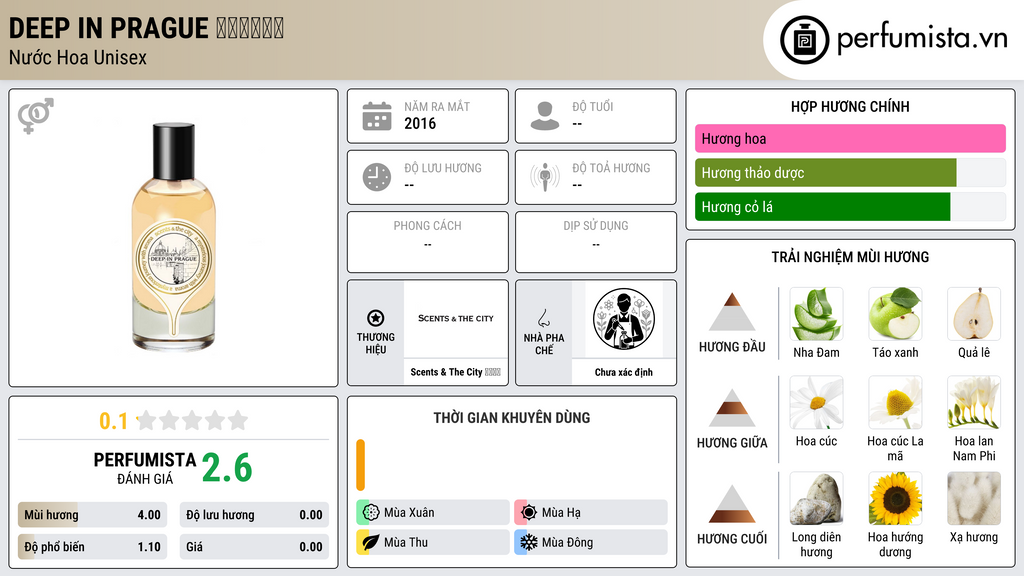Click the perfumer illustration Chưa xác định
The height and width of the screenshot is (576, 1024).
pos(624,319)
